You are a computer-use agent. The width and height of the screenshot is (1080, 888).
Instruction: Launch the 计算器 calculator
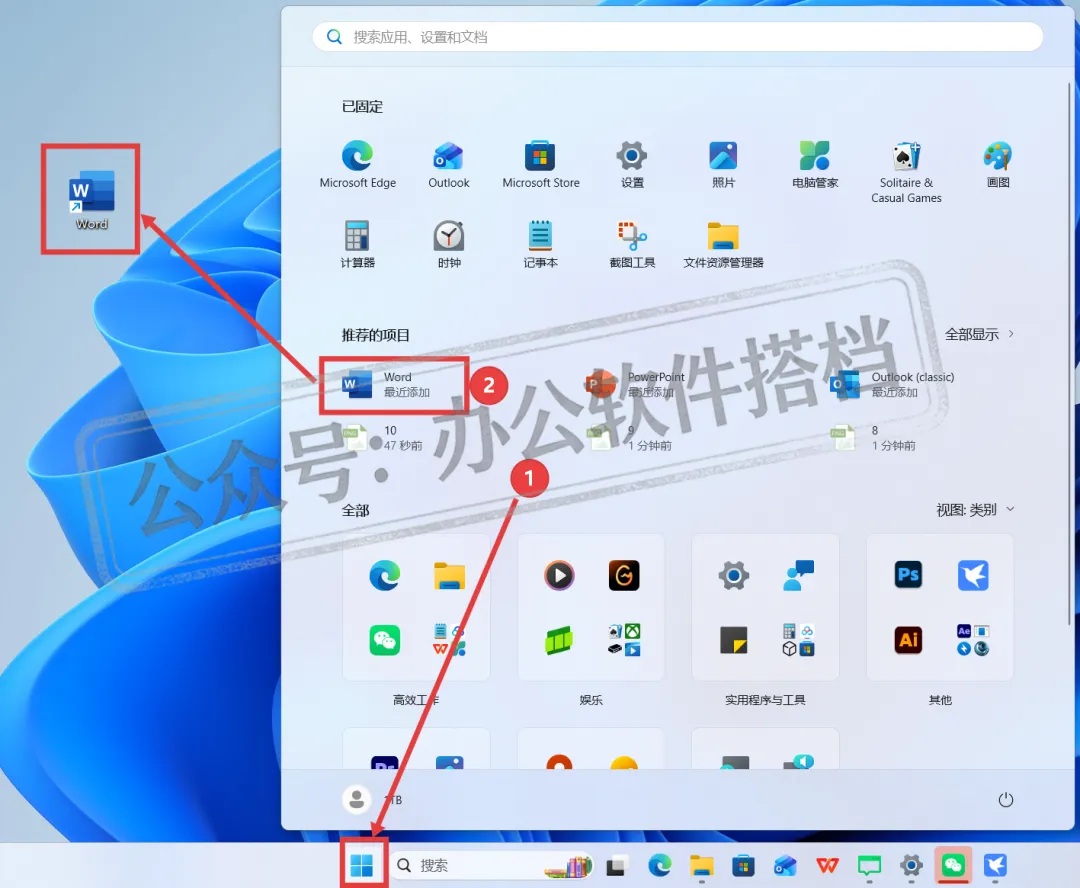(357, 244)
